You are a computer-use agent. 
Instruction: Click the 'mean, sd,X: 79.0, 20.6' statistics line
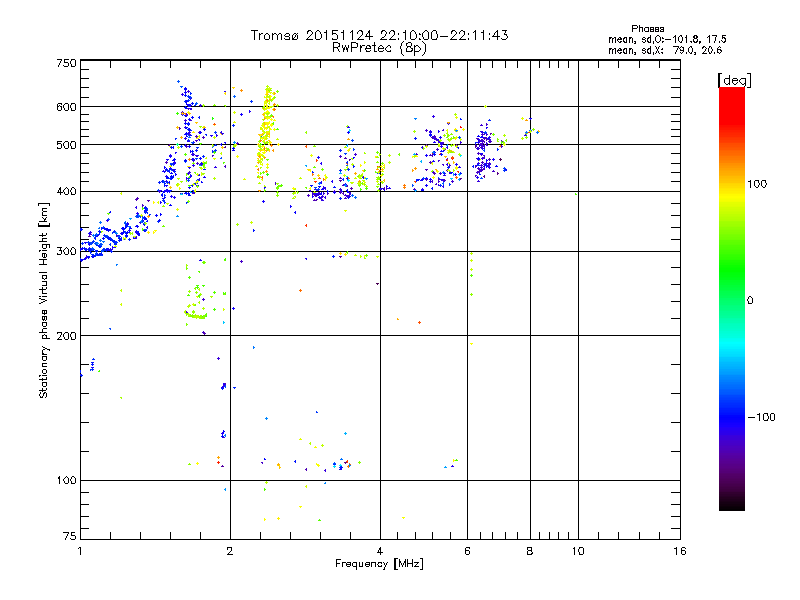point(665,50)
